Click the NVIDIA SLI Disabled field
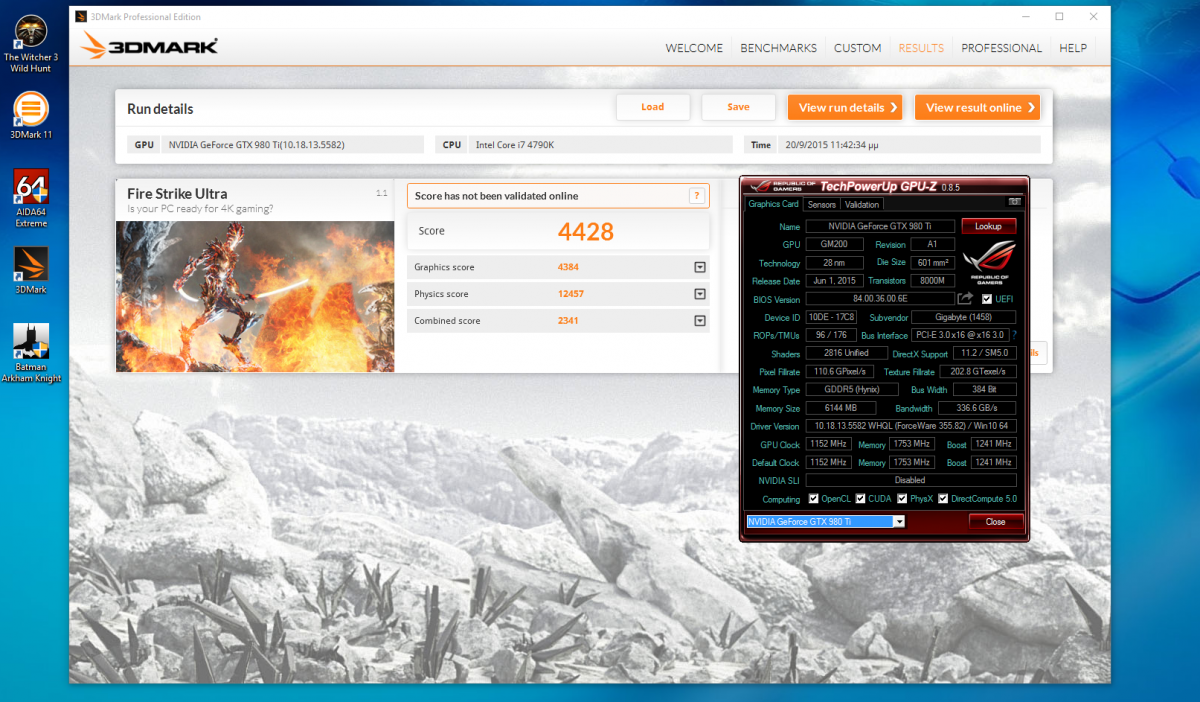The width and height of the screenshot is (1200, 702). tap(911, 480)
